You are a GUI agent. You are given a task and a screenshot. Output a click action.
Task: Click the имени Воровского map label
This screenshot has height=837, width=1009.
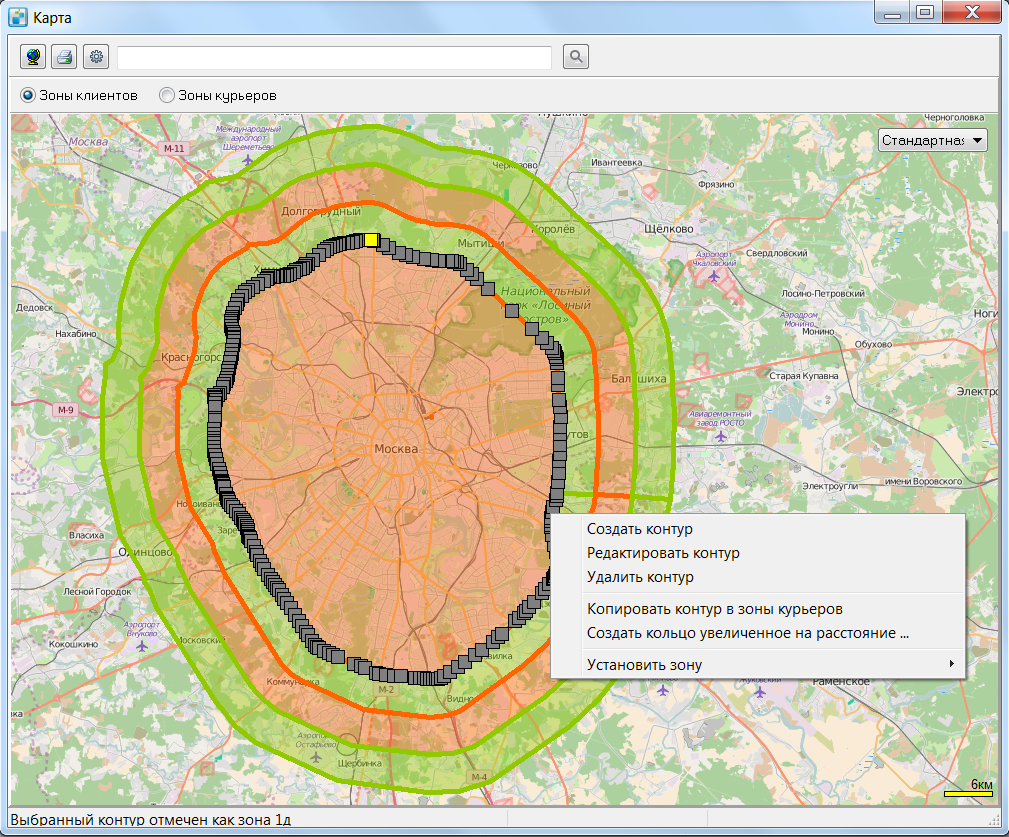(x=923, y=481)
